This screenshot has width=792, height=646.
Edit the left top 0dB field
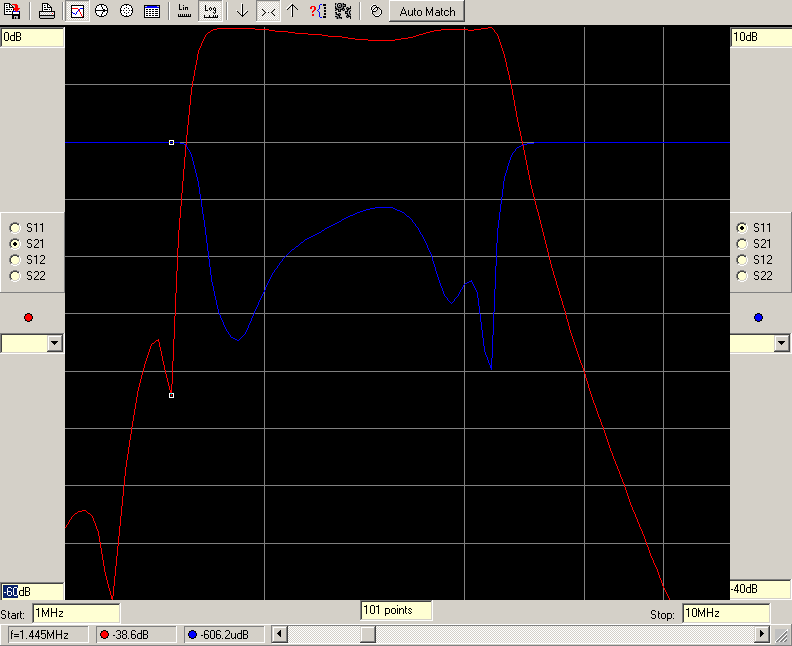[32, 37]
